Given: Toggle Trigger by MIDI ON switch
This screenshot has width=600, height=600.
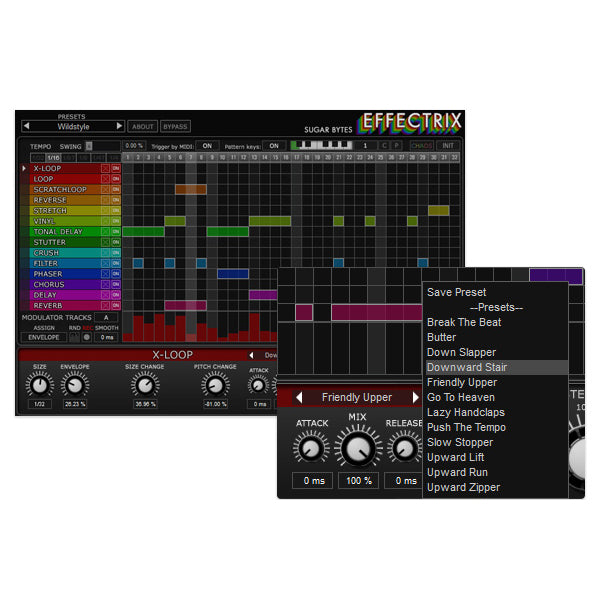Looking at the screenshot, I should [x=207, y=146].
